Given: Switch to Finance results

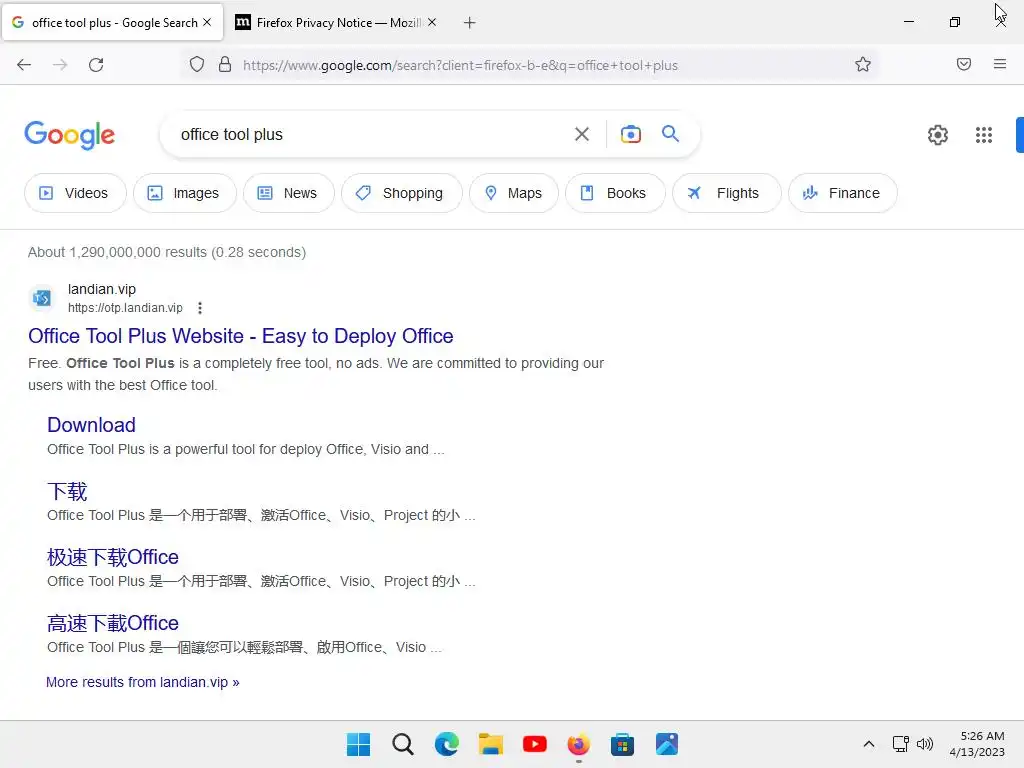Looking at the screenshot, I should click(x=843, y=193).
